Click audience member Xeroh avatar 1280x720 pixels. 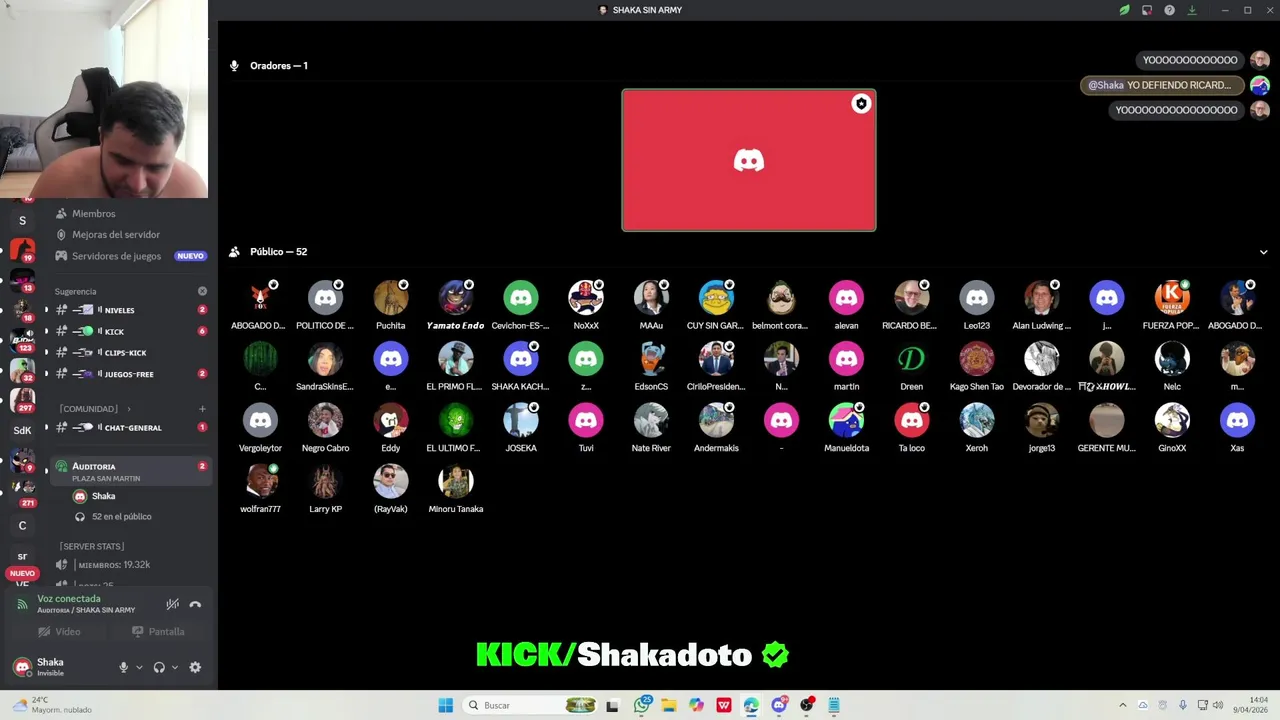977,420
